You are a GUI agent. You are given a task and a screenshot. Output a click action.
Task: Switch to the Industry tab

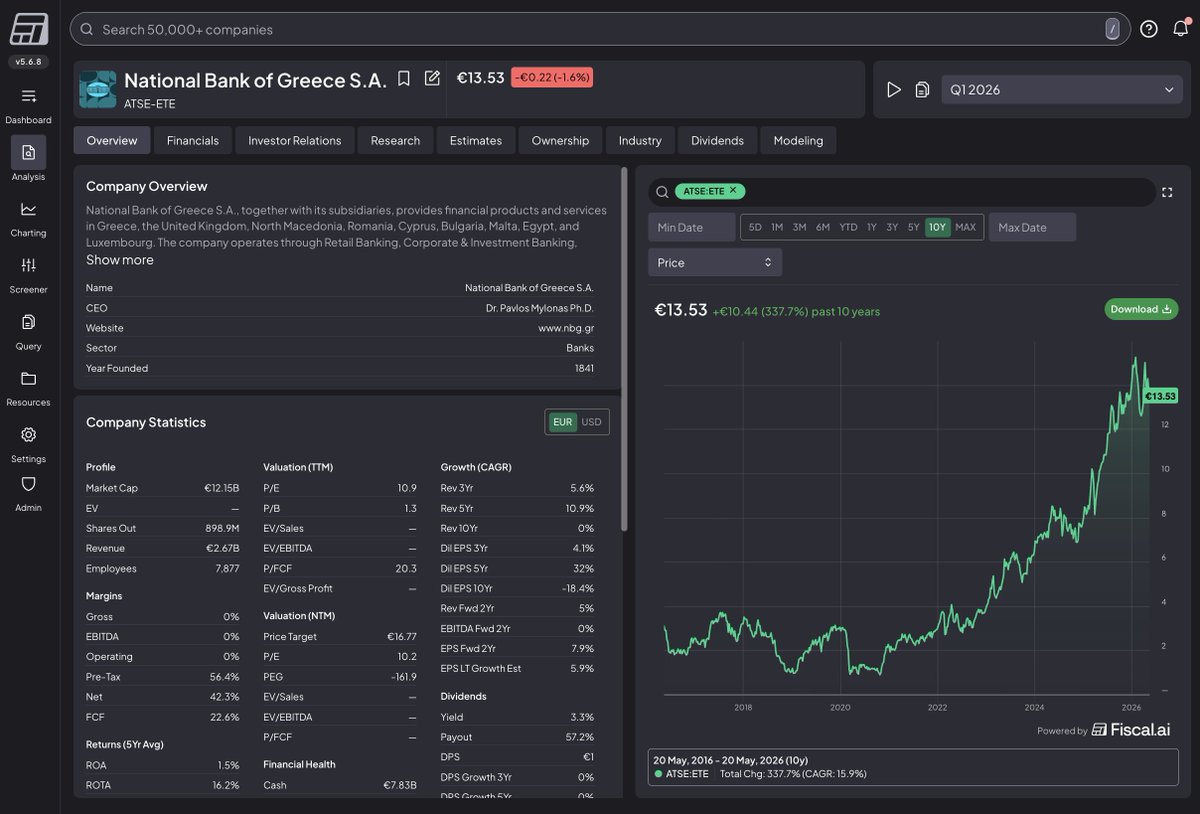tap(640, 141)
